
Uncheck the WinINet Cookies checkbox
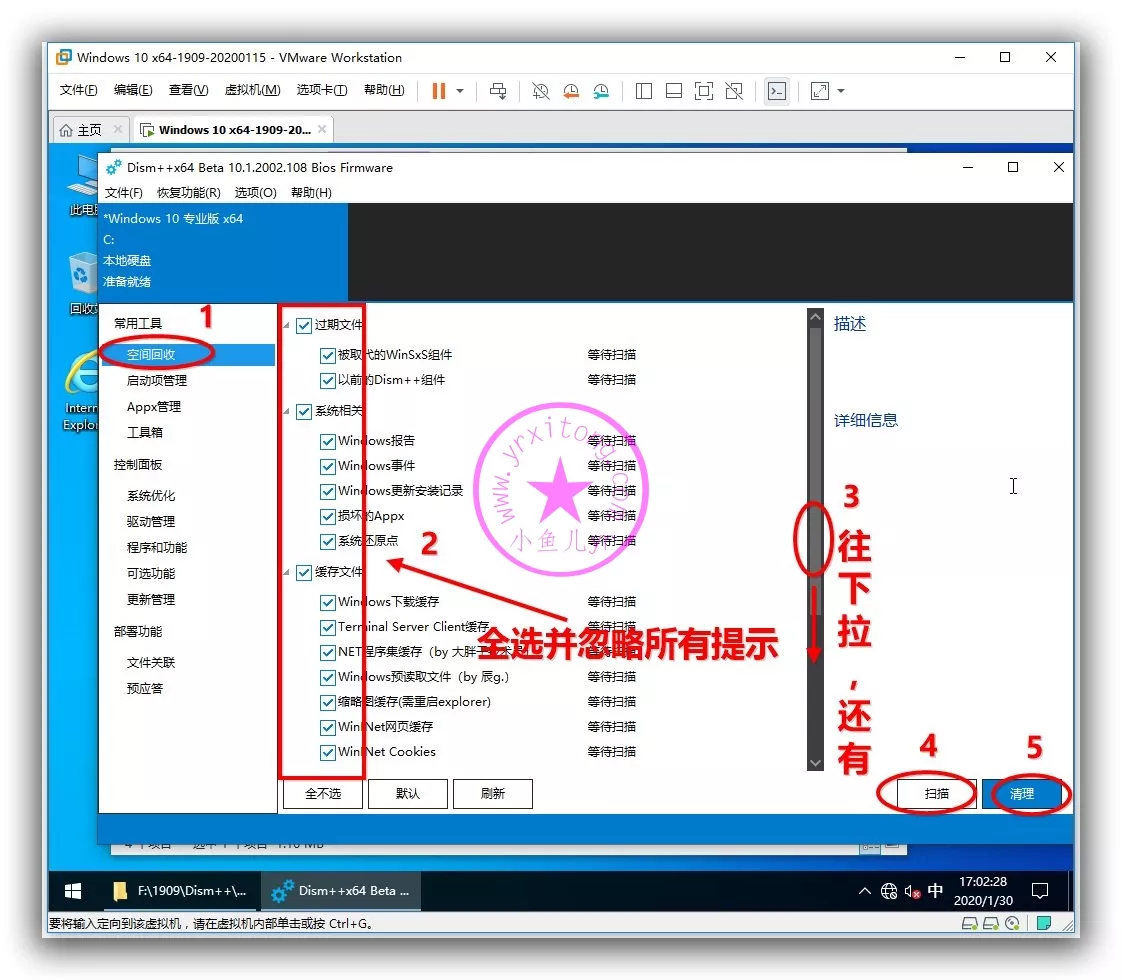pyautogui.click(x=327, y=752)
